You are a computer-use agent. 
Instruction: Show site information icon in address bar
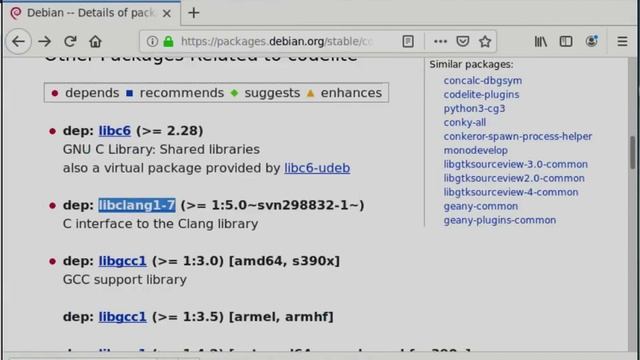(152, 41)
